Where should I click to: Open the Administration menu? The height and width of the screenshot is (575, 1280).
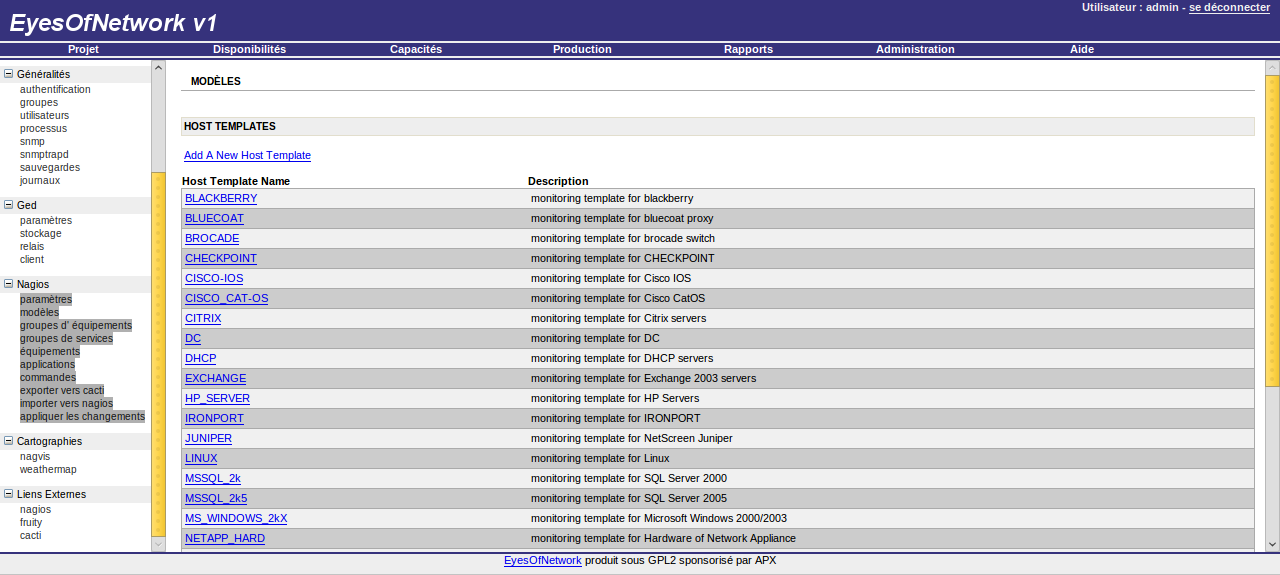914,49
